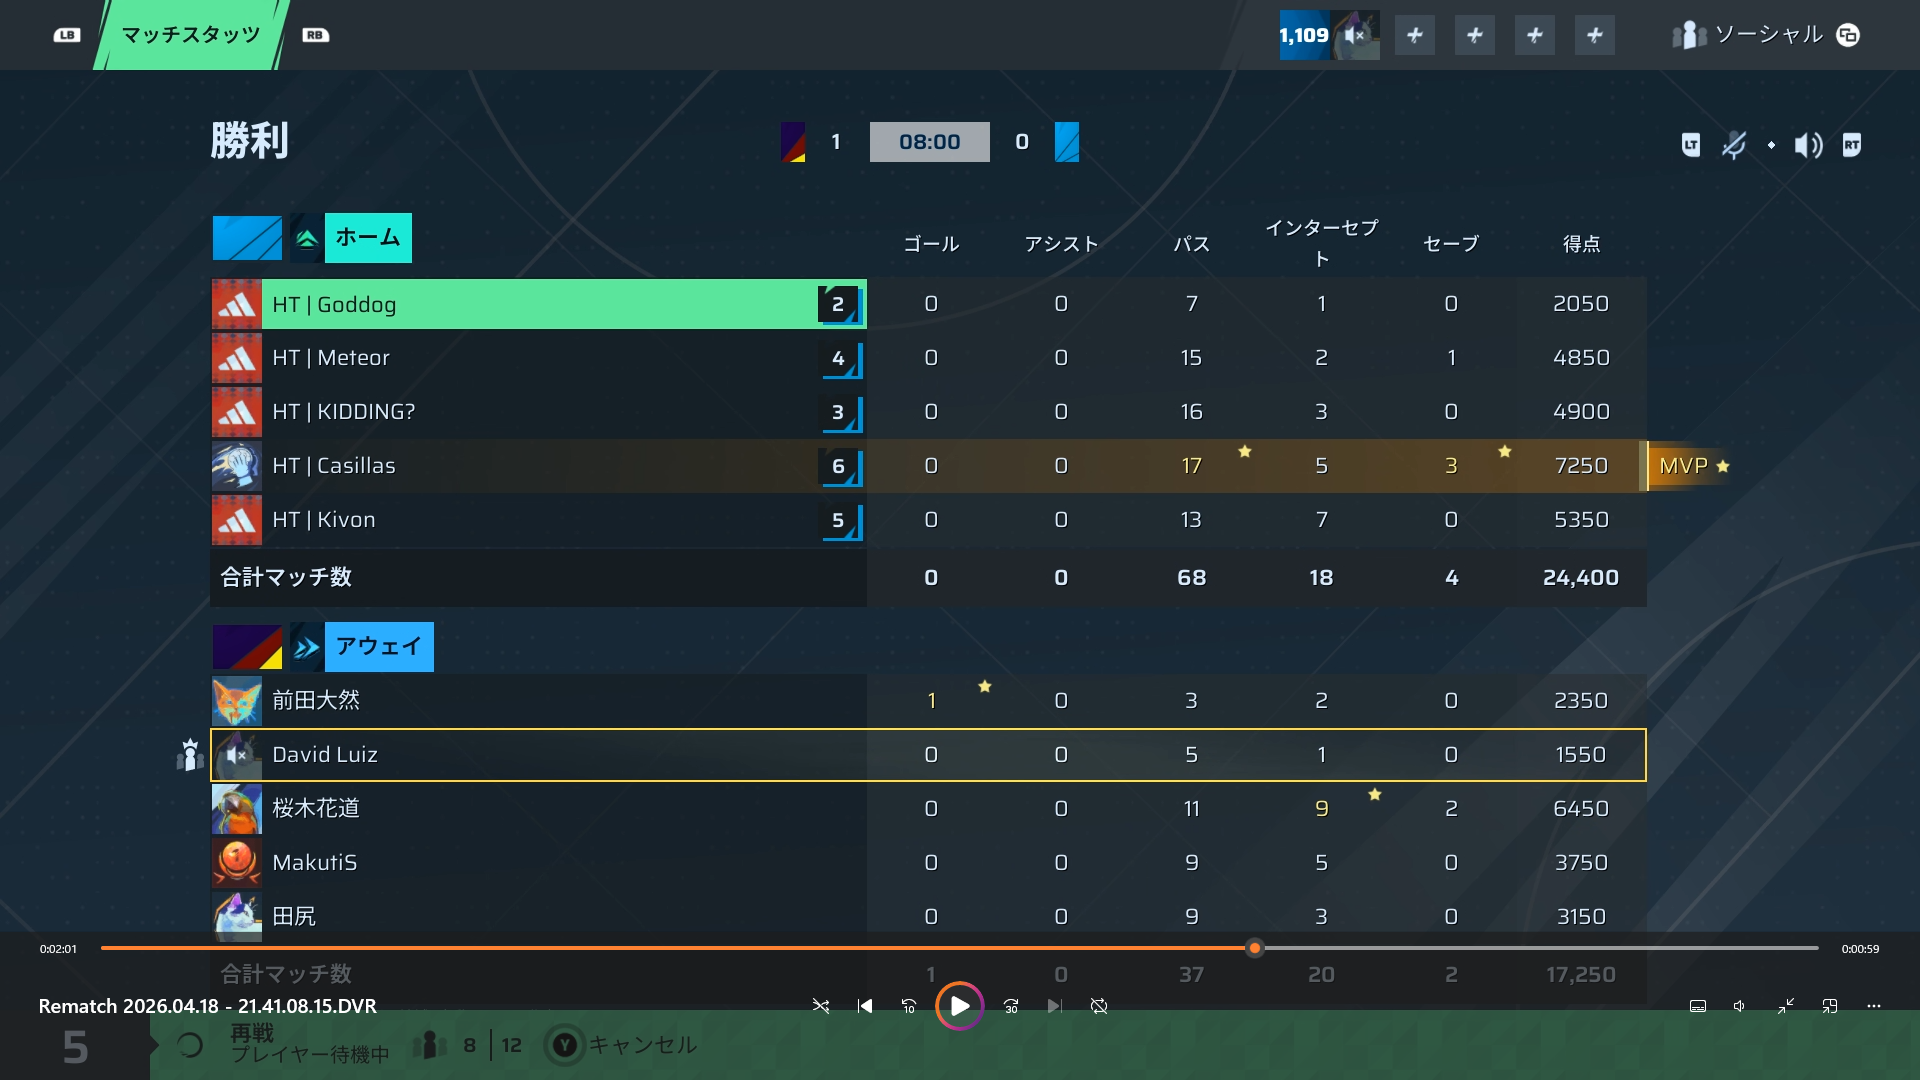Open the ソーシャル social menu
The height and width of the screenshot is (1080, 1920).
point(1766,35)
